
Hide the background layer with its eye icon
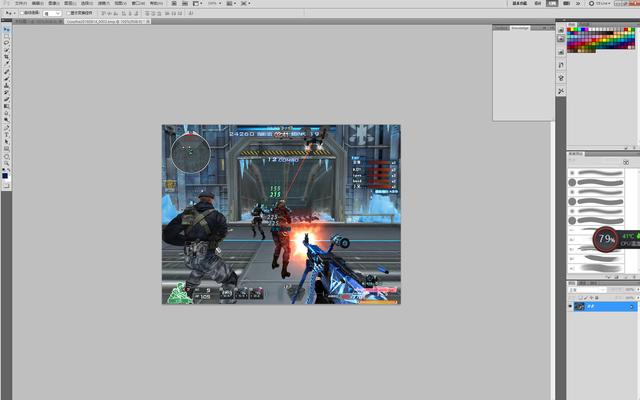click(570, 306)
